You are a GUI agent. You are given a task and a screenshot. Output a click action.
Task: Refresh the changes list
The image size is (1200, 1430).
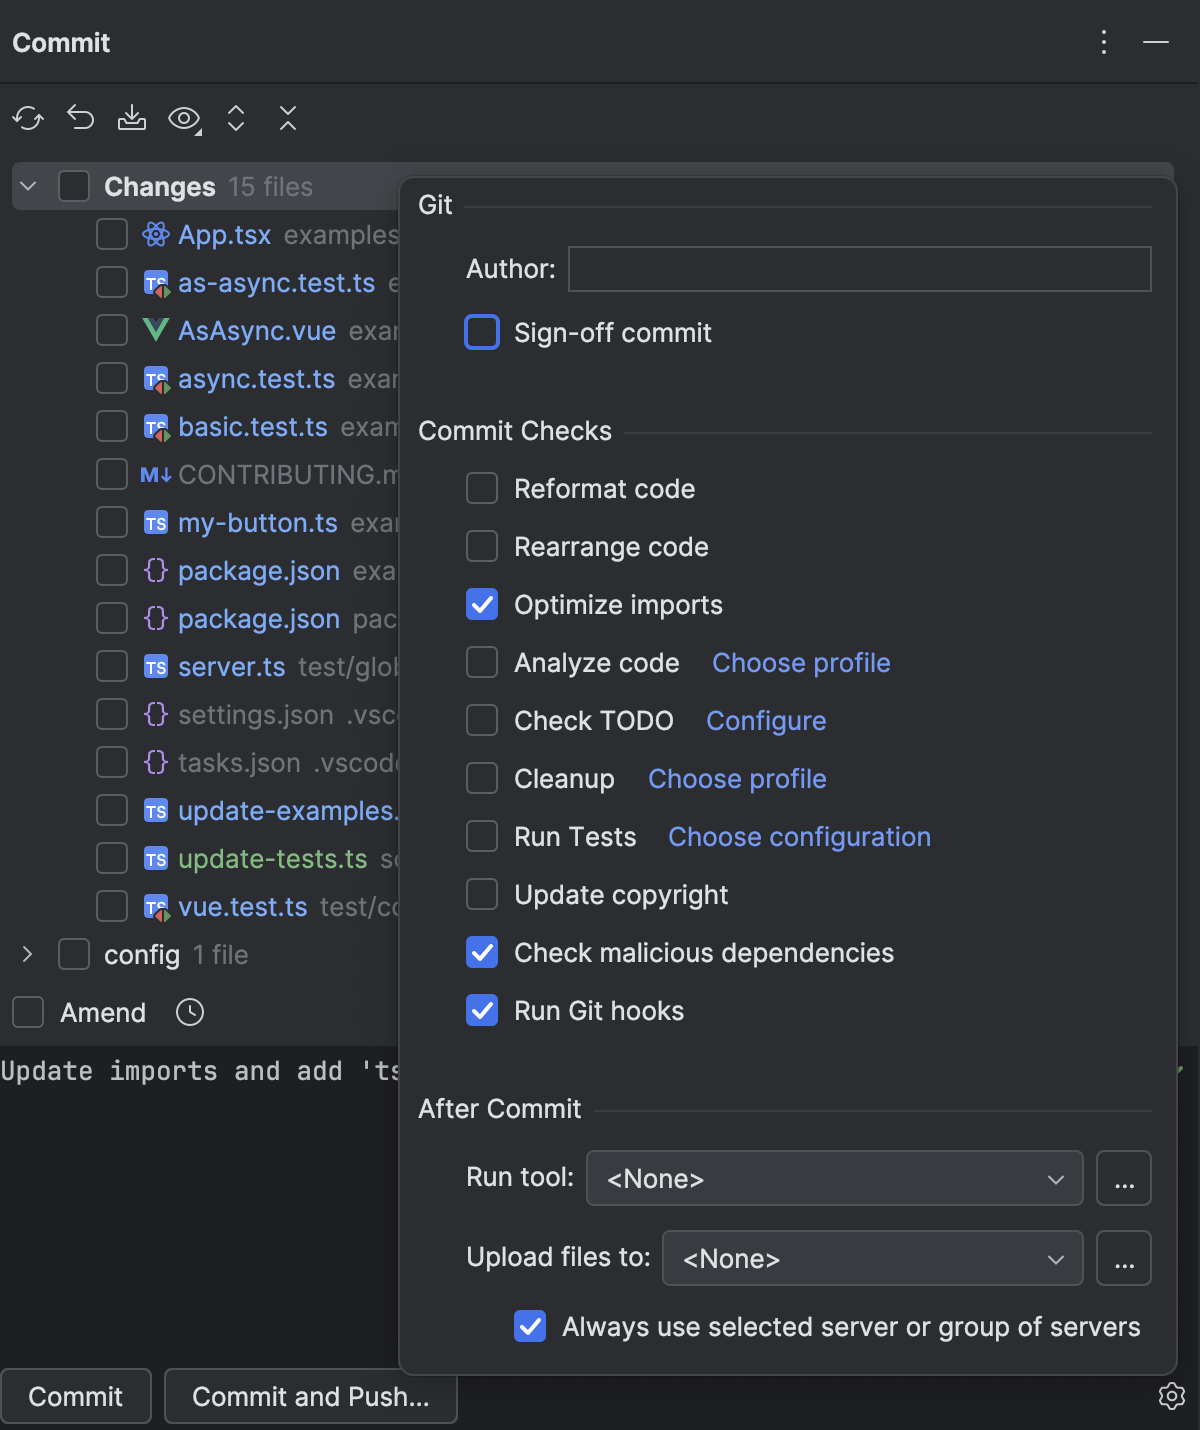click(x=28, y=118)
